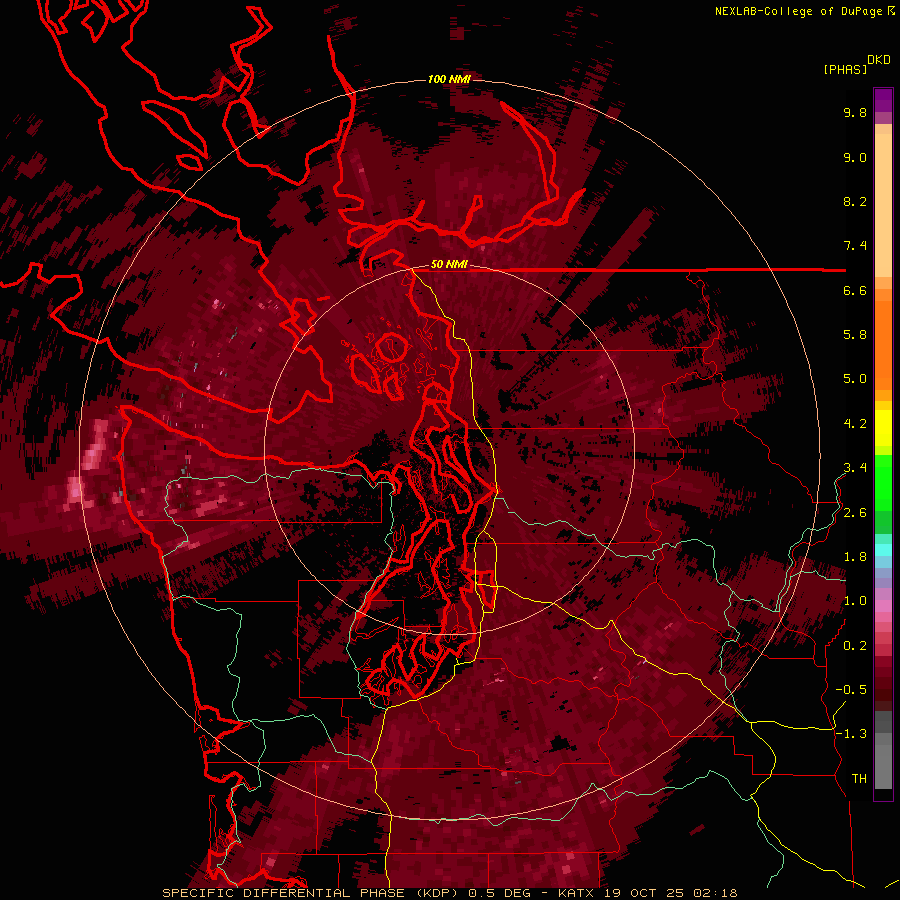Click the green color bar band
900x900 pixels.
tap(883, 483)
